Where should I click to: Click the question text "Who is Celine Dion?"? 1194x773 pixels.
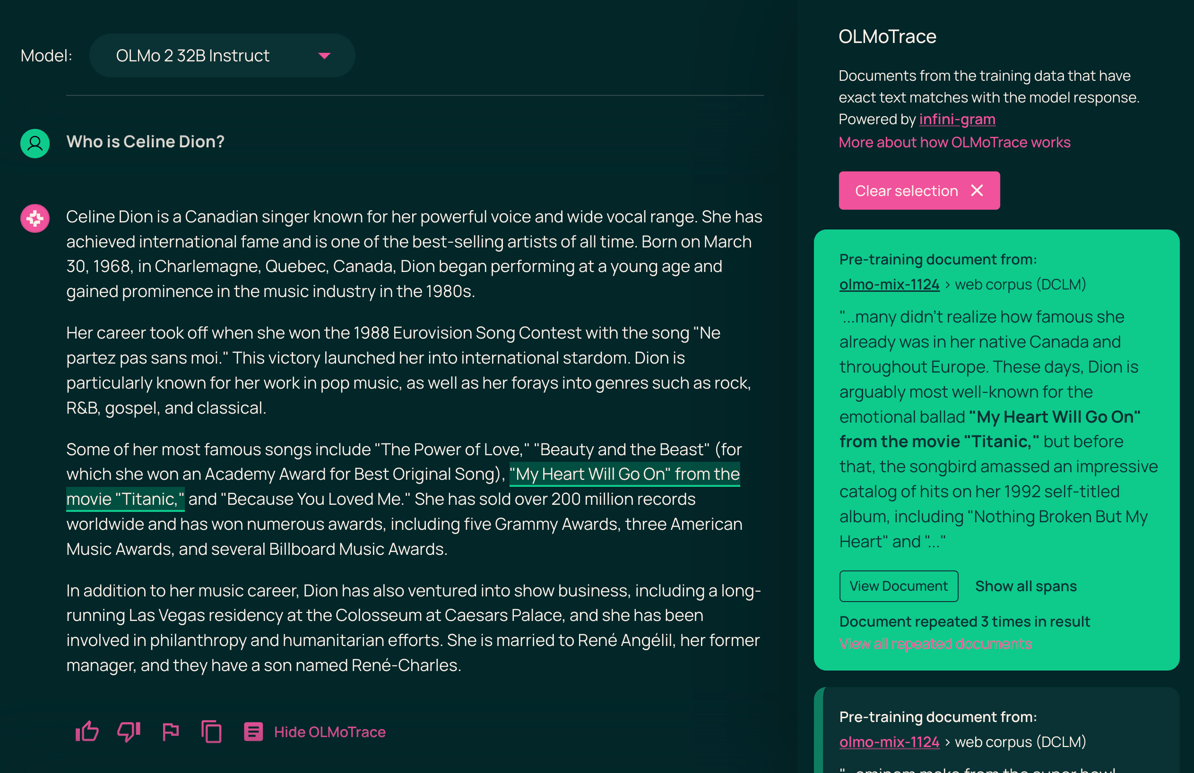145,142
